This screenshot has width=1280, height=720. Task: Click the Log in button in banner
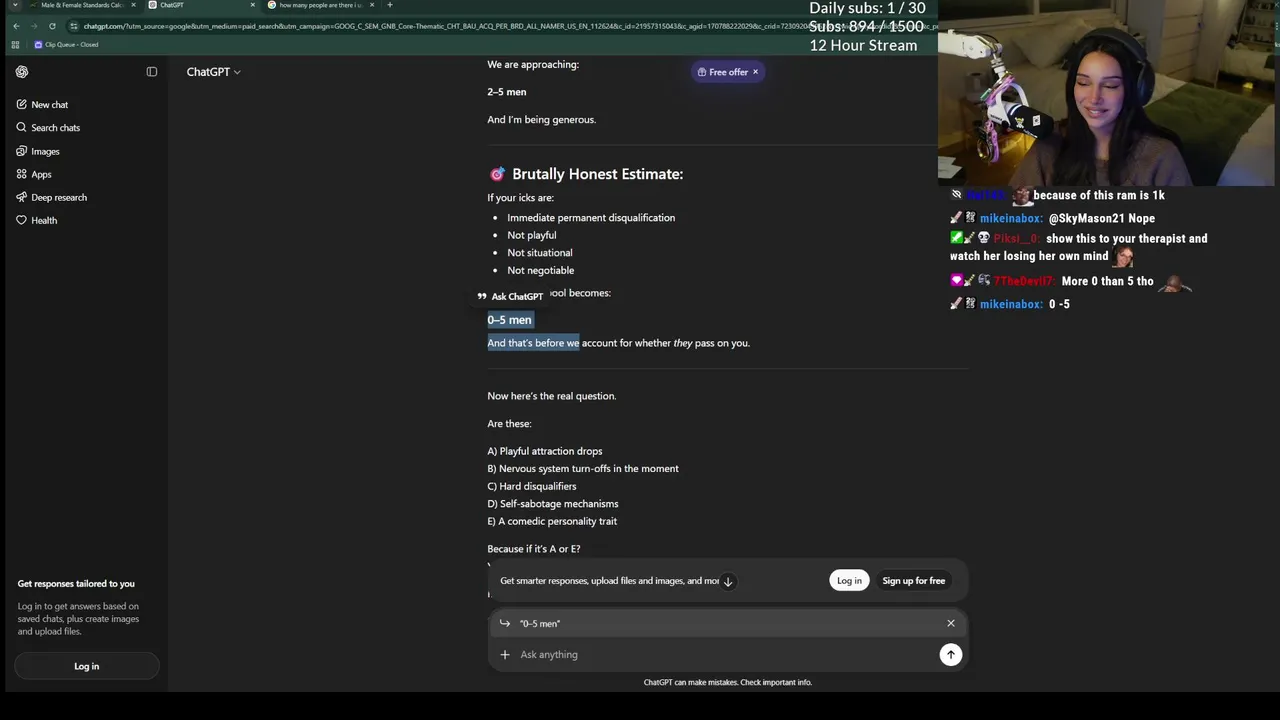849,581
